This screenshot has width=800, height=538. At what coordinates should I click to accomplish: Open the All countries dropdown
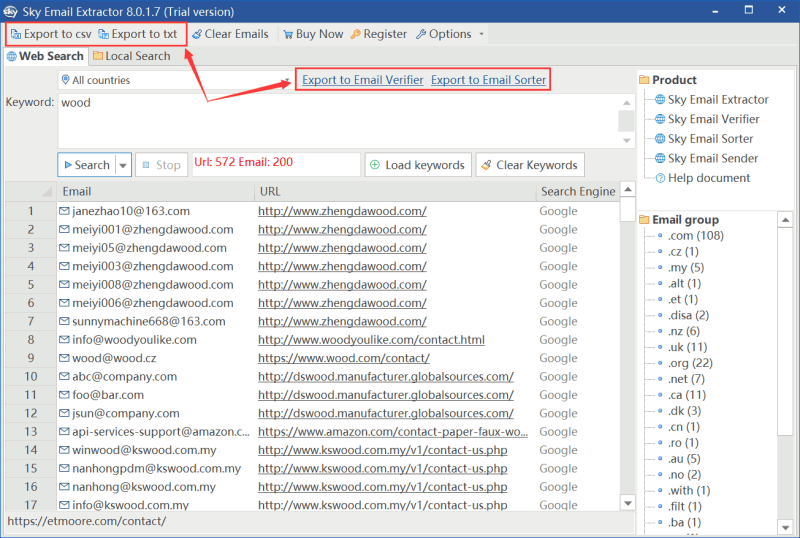(176, 80)
